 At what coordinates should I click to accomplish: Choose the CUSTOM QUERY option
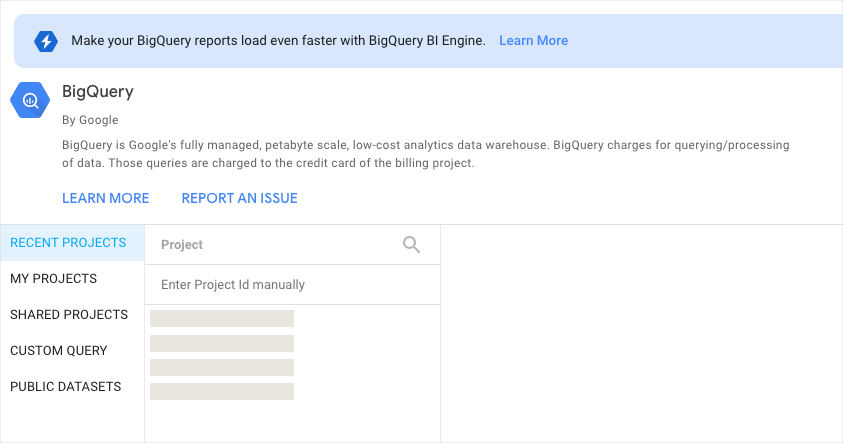[x=59, y=351]
